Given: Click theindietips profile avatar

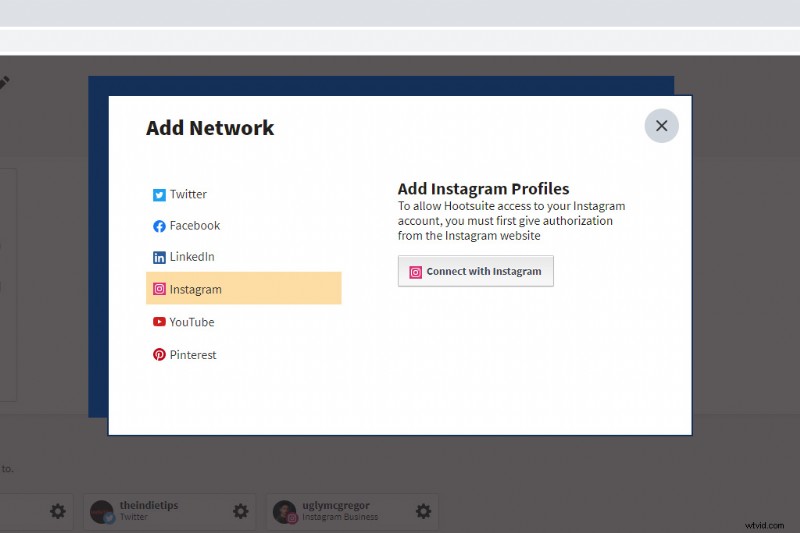Looking at the screenshot, I should pyautogui.click(x=102, y=512).
